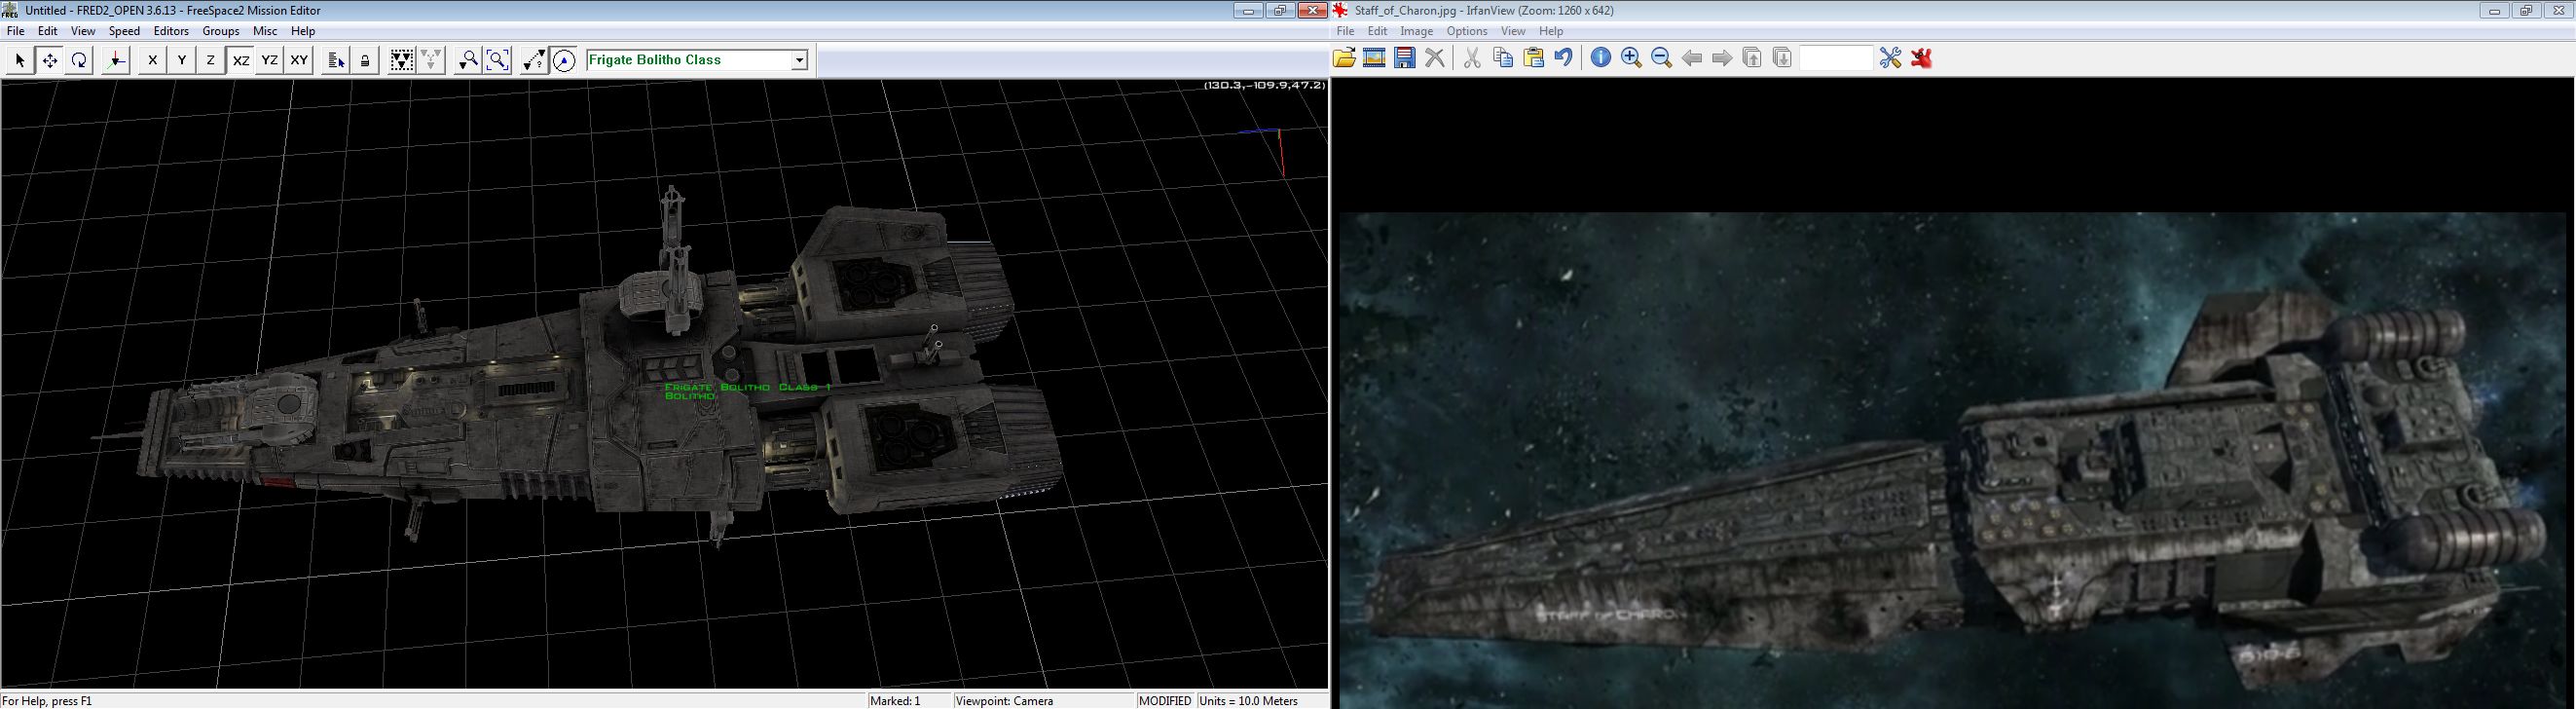The height and width of the screenshot is (709, 2576).
Task: Click the green Frigate Bolitho Class 1 label
Action: [x=748, y=387]
